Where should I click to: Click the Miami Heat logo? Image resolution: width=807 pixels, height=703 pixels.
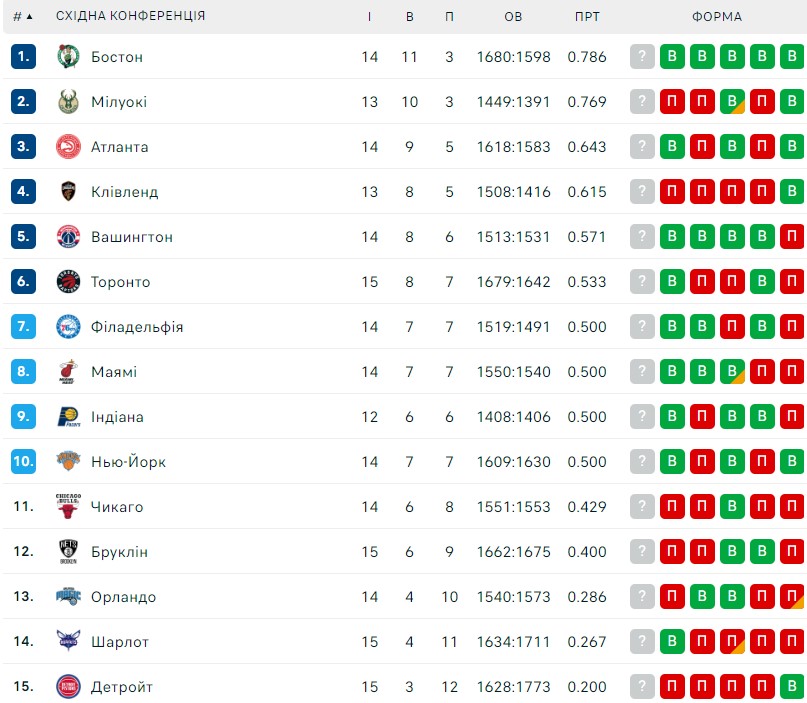point(68,372)
